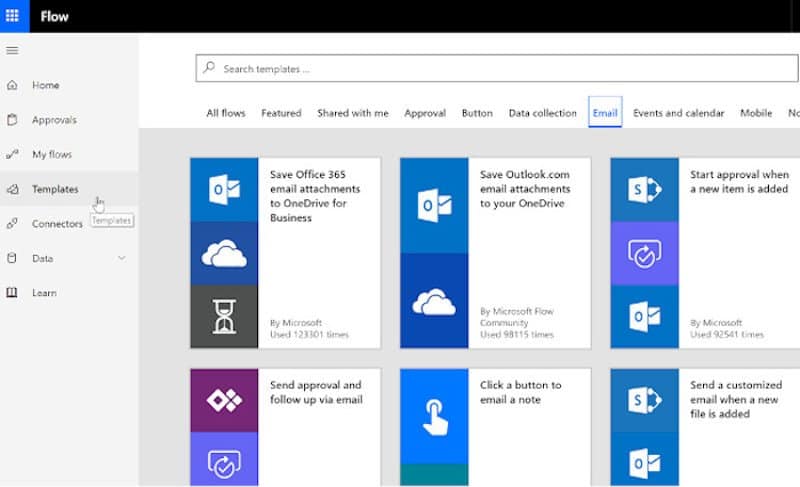Click the hourglass delay icon
This screenshot has height=487, width=800.
224,316
